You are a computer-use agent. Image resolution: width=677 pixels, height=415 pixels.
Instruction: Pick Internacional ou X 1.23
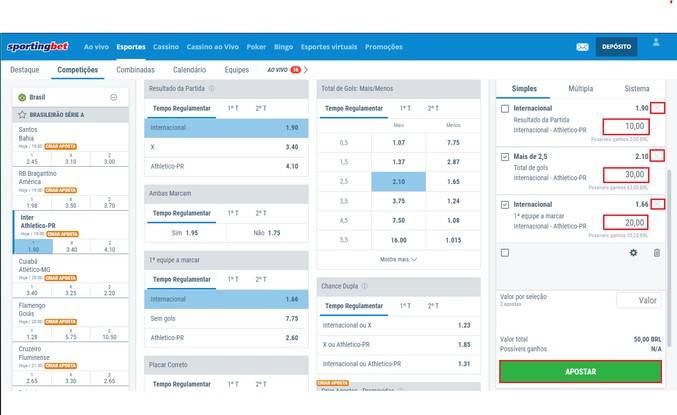pyautogui.click(x=398, y=325)
